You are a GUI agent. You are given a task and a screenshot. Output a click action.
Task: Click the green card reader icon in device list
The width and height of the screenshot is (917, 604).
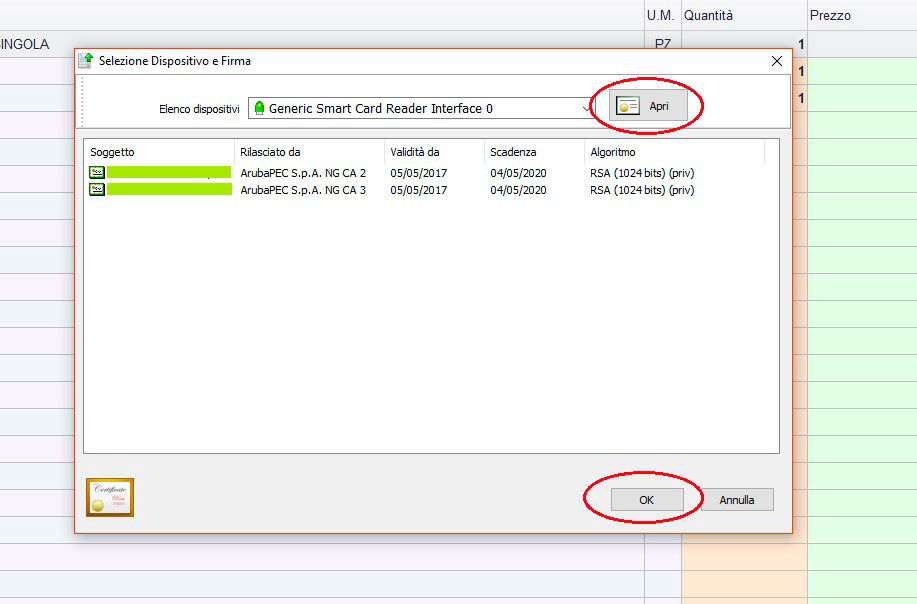tap(260, 108)
